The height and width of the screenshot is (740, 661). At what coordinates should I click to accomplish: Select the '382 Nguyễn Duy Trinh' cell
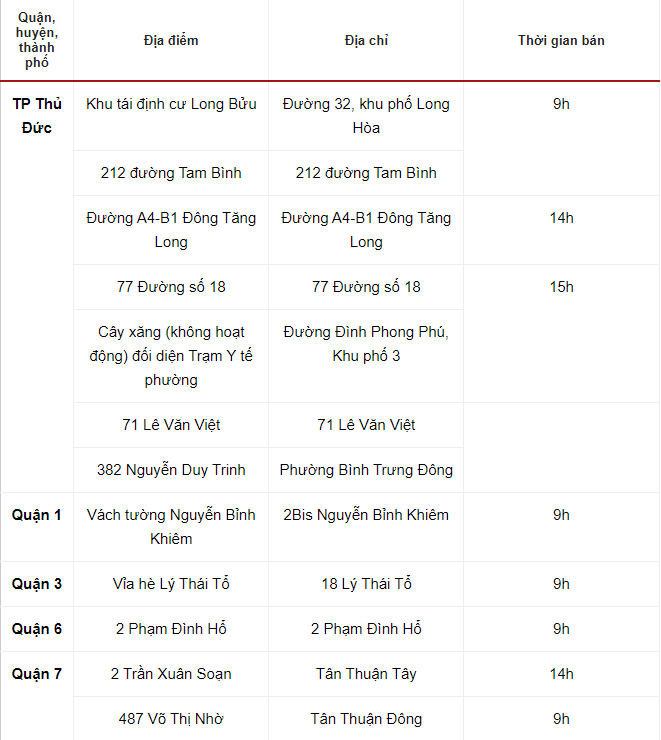pos(171,470)
